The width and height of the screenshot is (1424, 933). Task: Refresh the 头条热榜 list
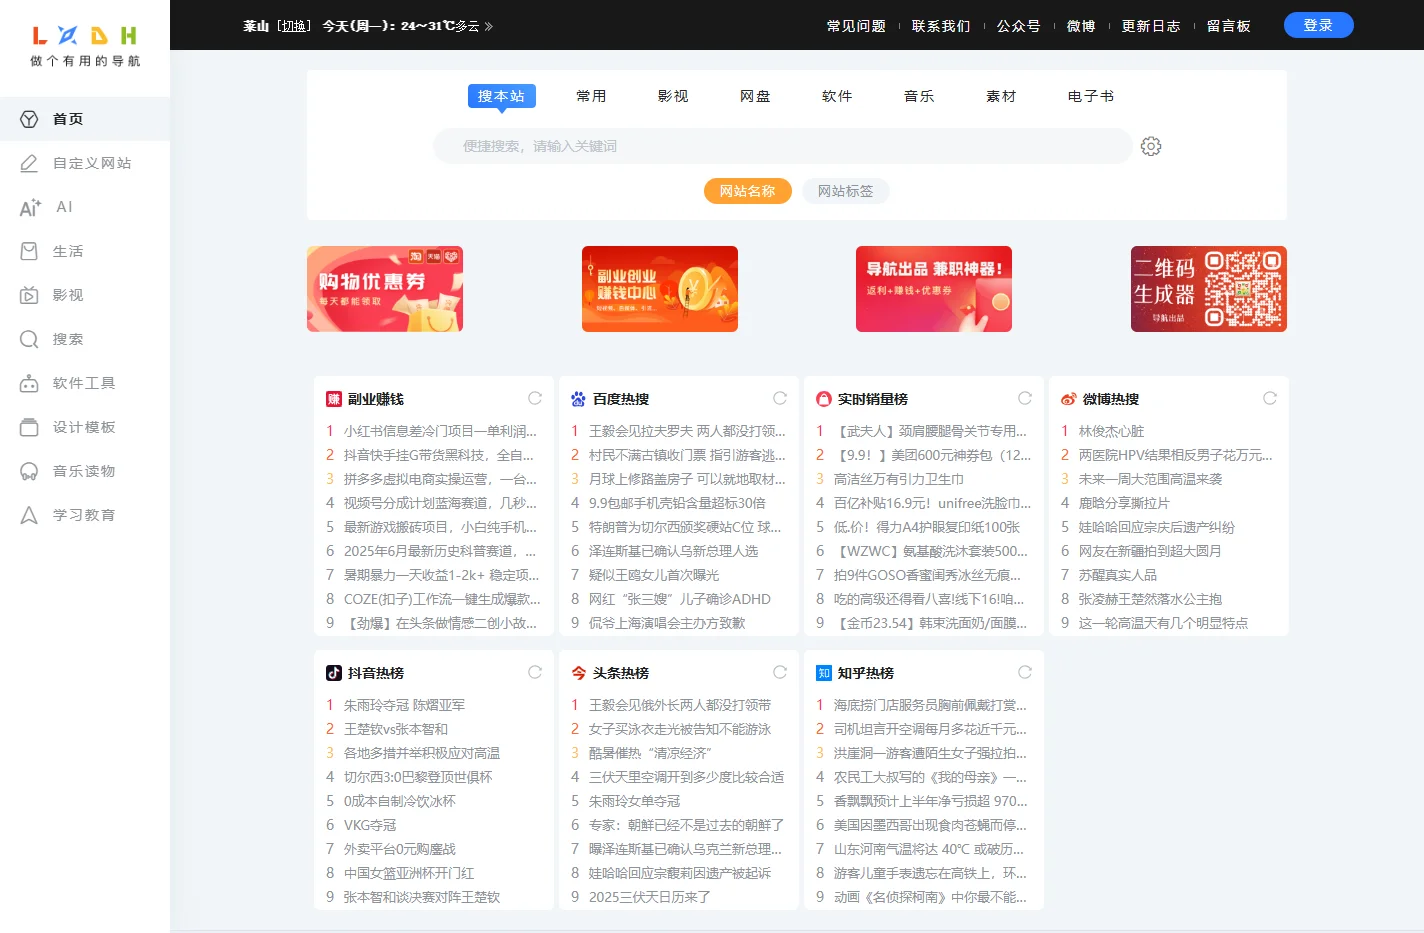tap(780, 672)
